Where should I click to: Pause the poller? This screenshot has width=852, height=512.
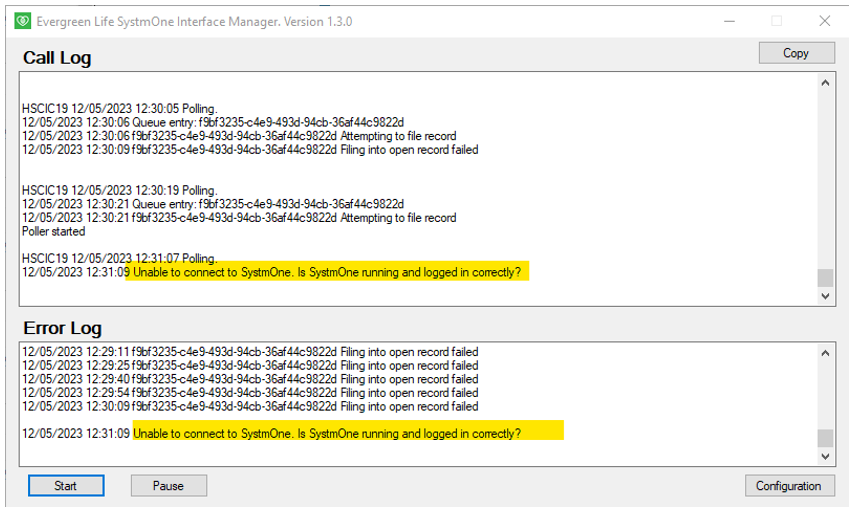click(168, 485)
